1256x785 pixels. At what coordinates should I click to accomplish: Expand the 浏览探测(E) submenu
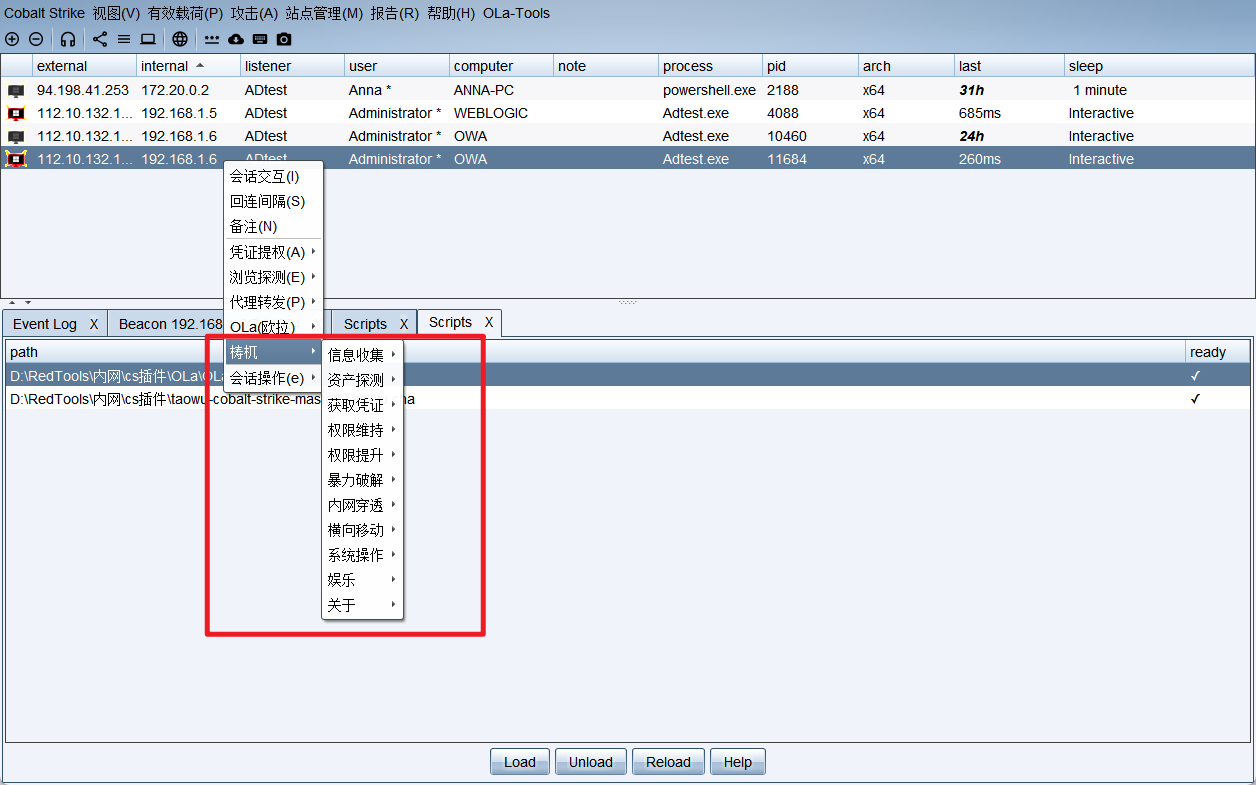273,277
